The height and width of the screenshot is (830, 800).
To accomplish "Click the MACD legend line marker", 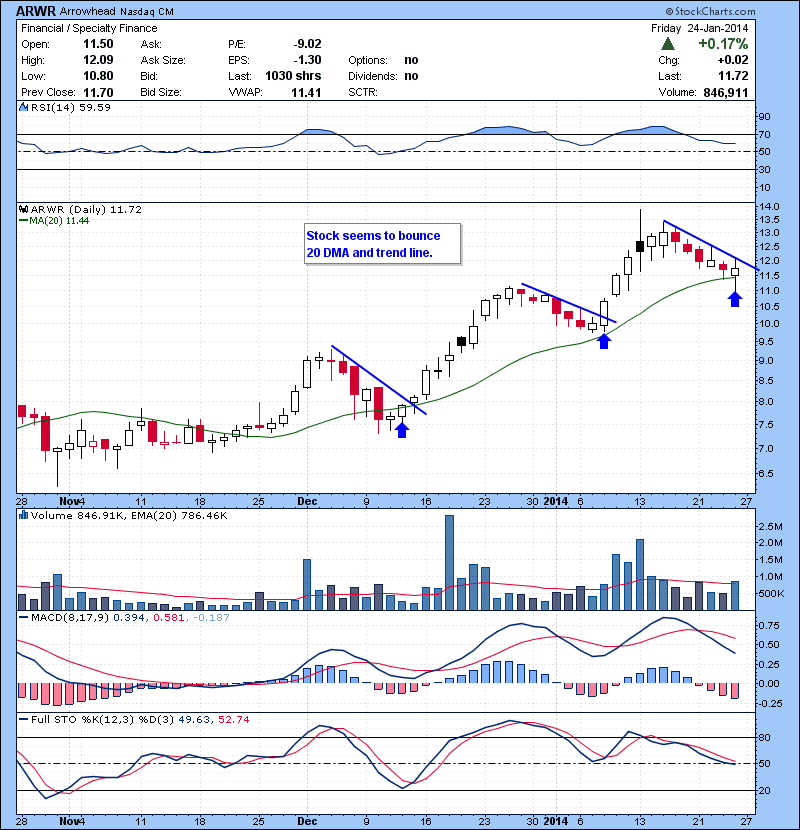I will pyautogui.click(x=23, y=617).
